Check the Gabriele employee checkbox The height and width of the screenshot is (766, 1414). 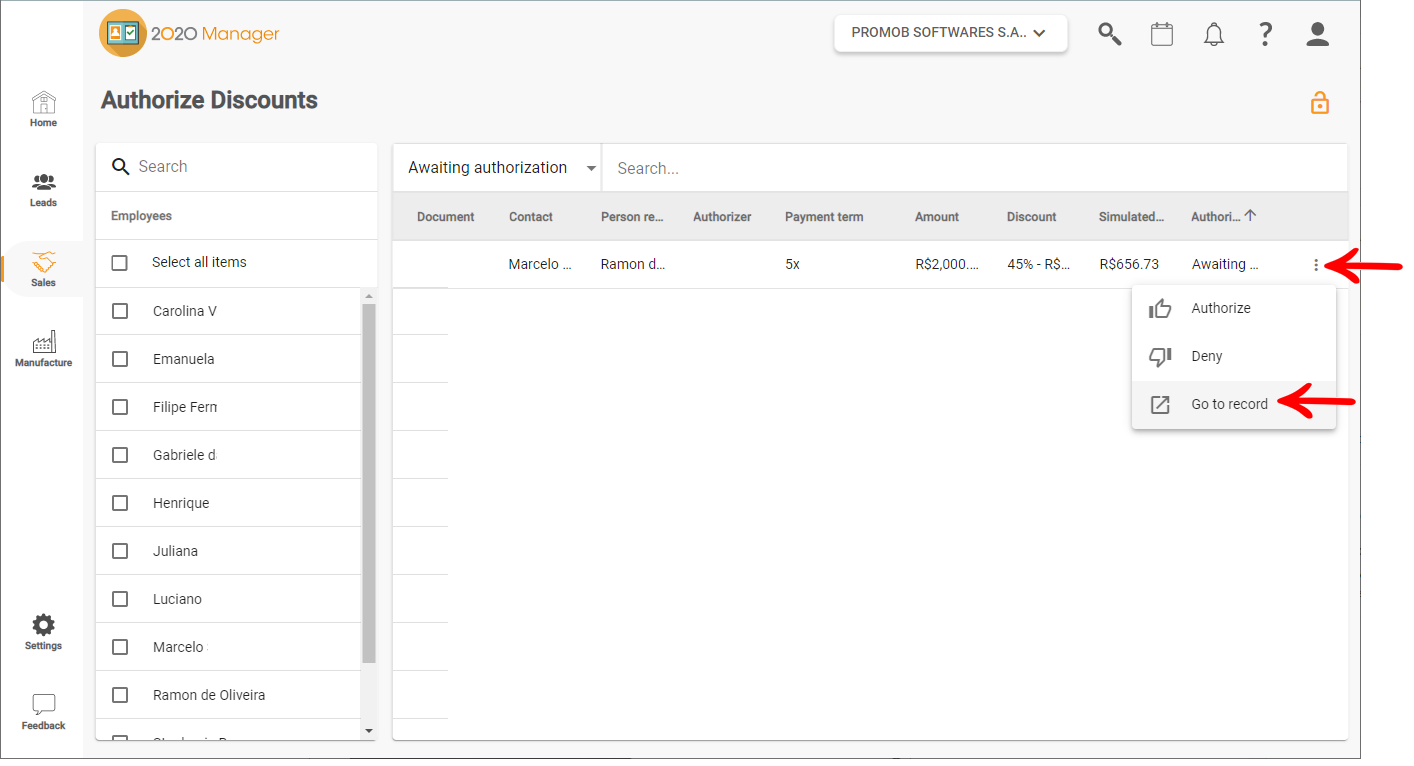120,455
